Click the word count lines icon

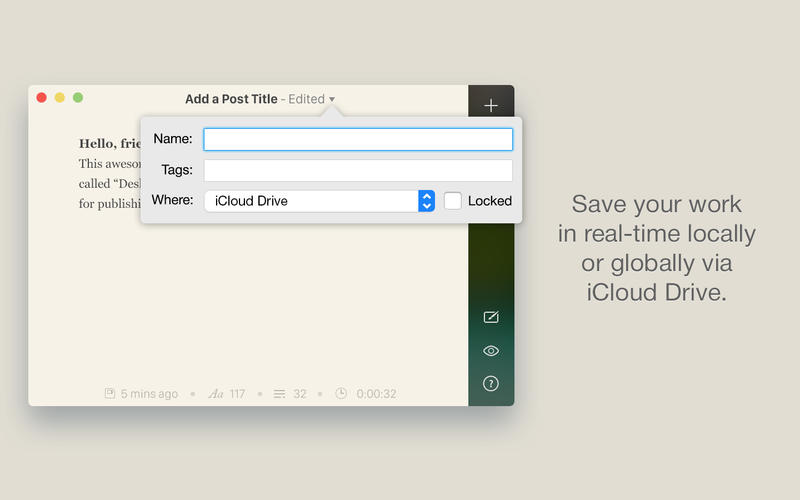[279, 394]
